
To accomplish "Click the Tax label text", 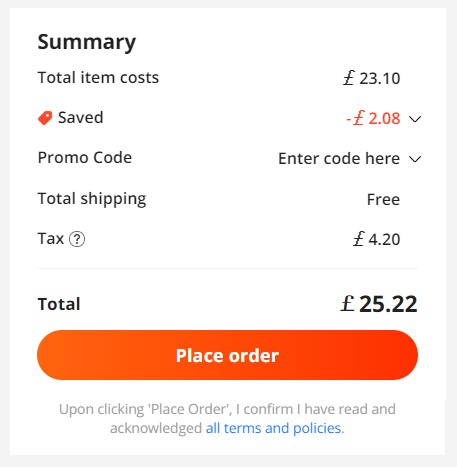I will point(51,239).
